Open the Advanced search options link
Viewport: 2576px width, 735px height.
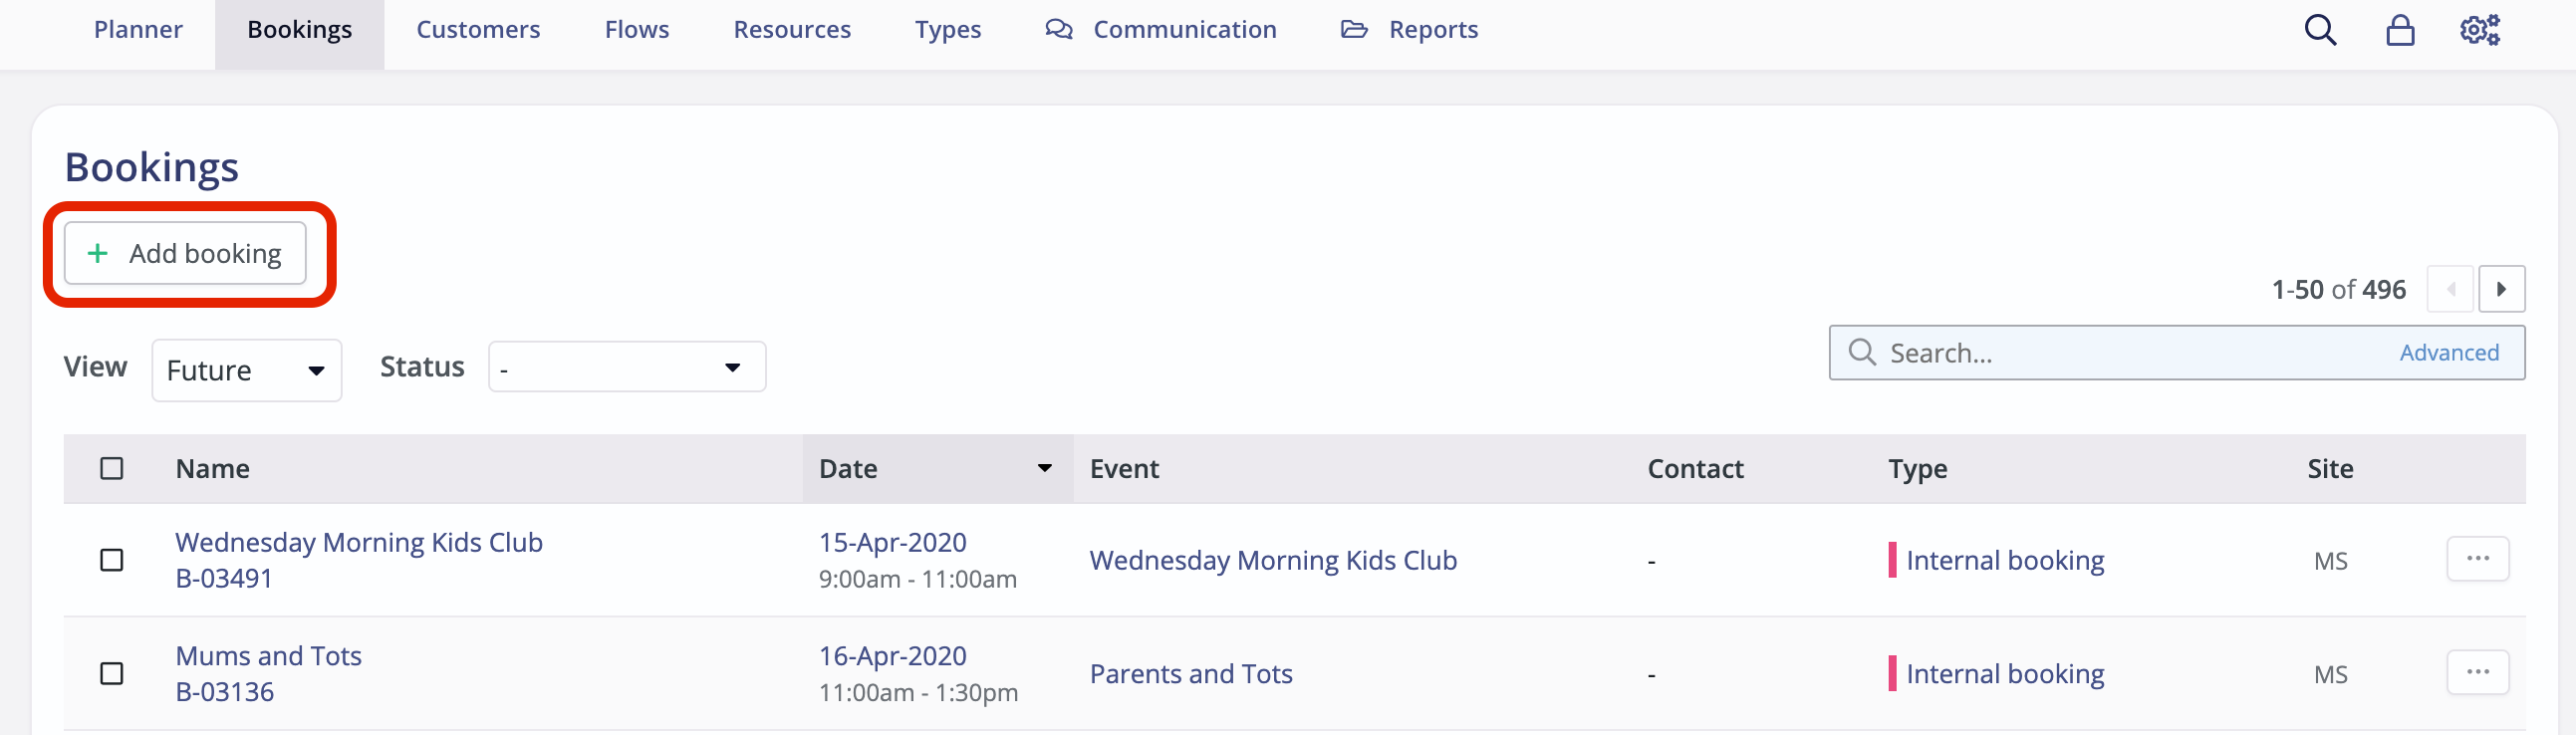2449,352
